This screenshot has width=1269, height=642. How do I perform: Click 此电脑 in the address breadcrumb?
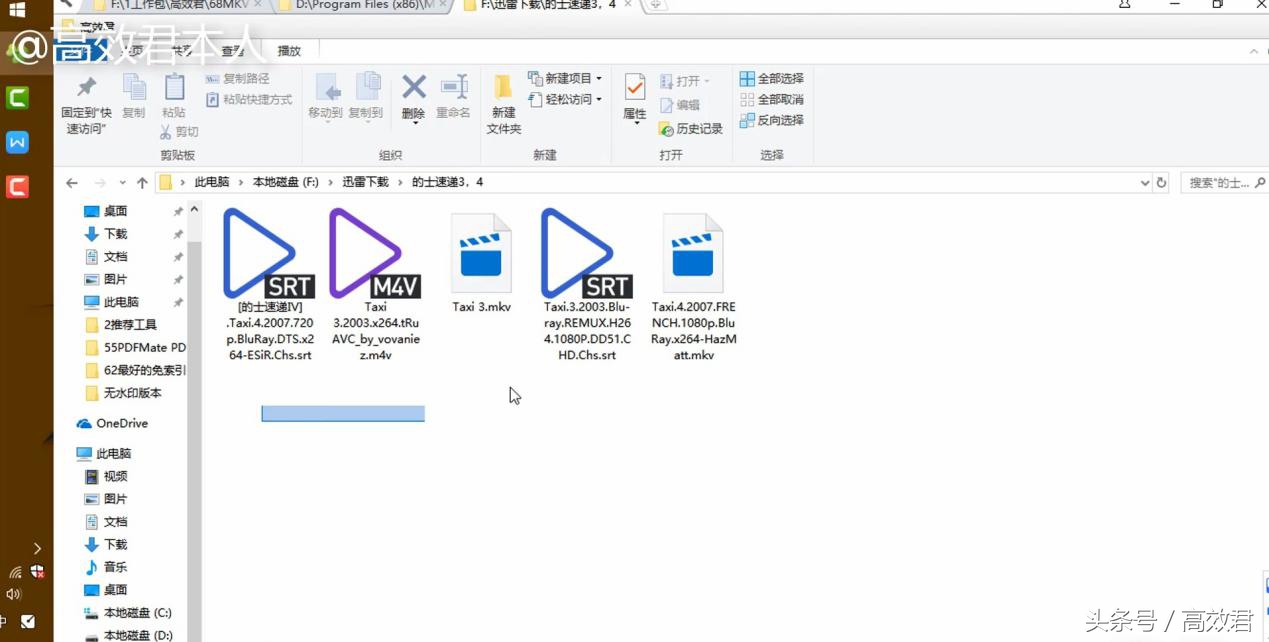point(211,182)
